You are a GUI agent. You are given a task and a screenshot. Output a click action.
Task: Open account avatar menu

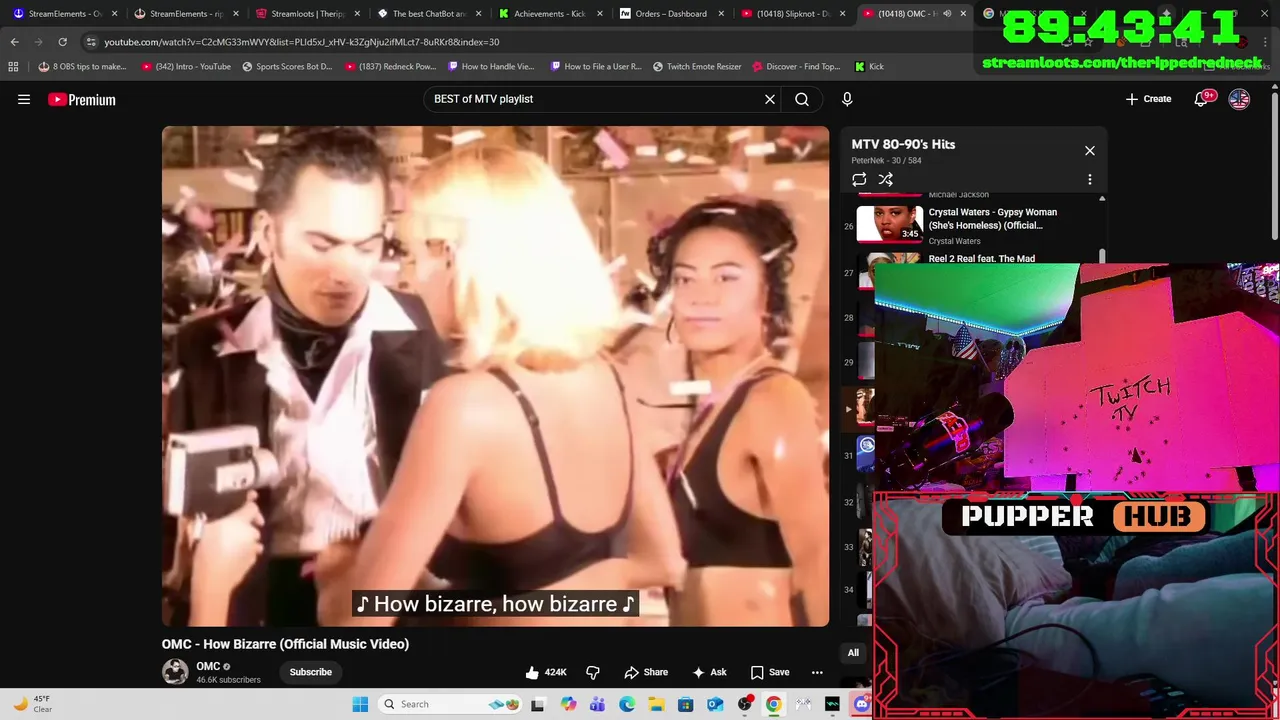point(1239,99)
